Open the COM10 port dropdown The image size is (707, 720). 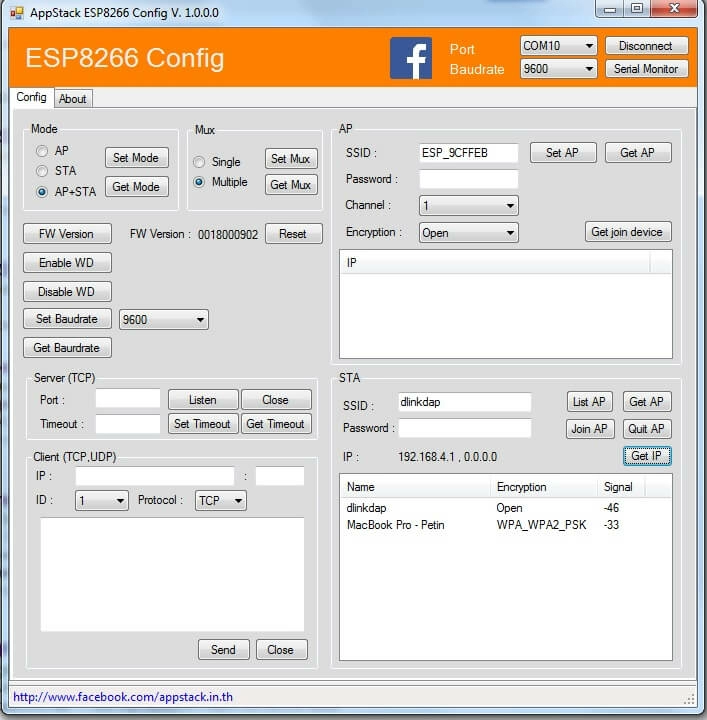click(x=558, y=46)
